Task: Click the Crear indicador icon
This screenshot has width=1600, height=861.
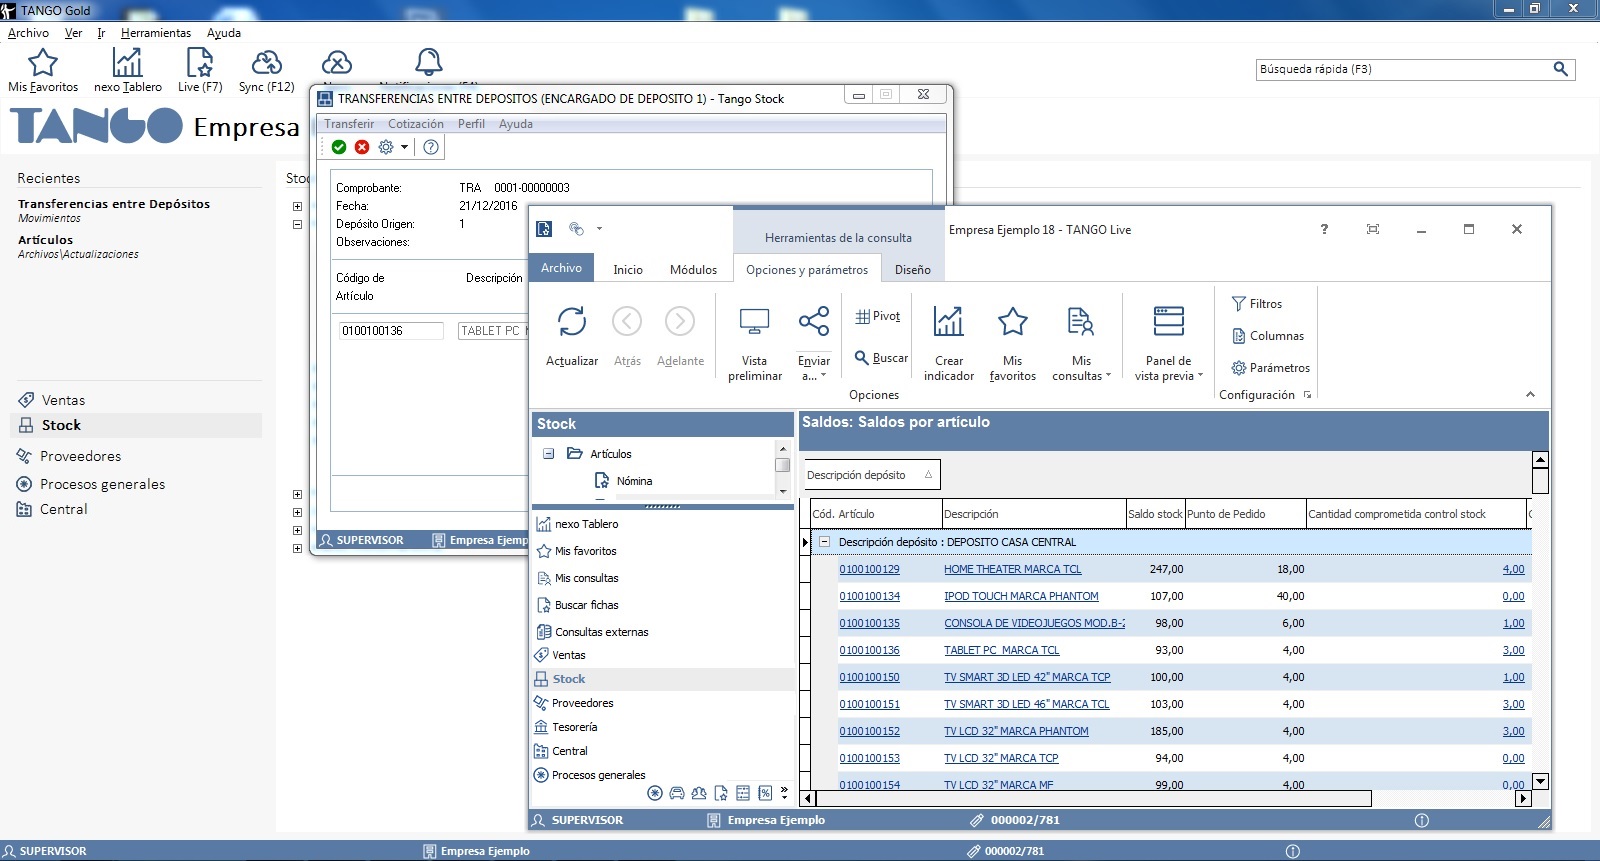Action: (x=948, y=323)
